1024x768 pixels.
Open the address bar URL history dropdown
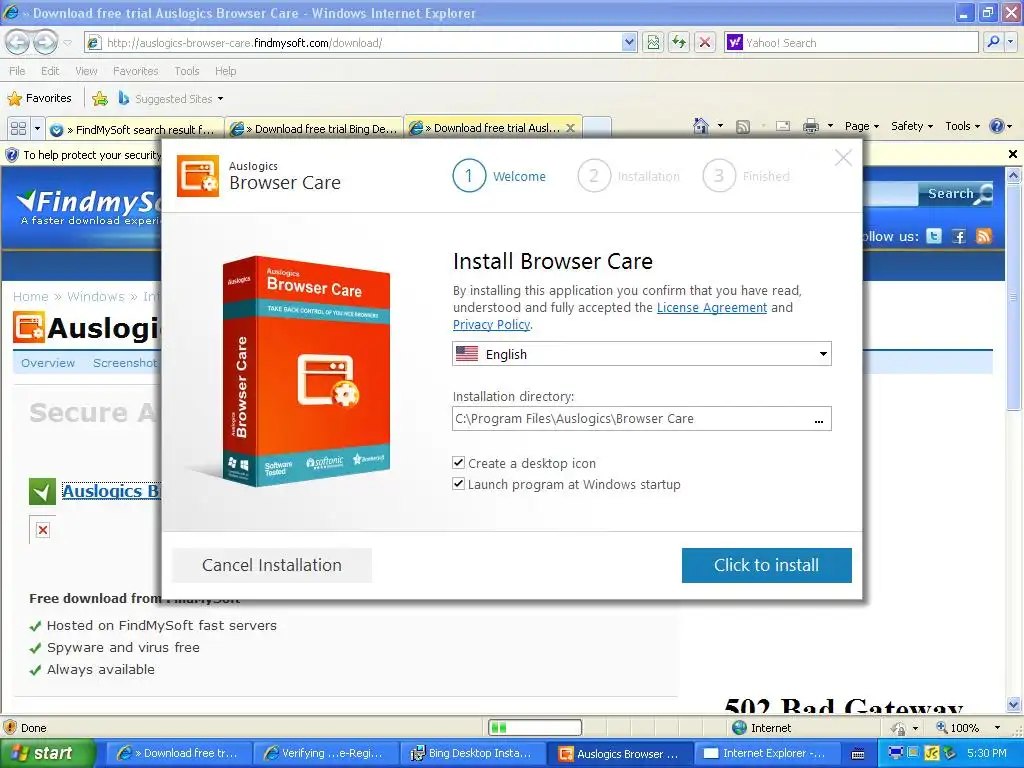[x=628, y=42]
